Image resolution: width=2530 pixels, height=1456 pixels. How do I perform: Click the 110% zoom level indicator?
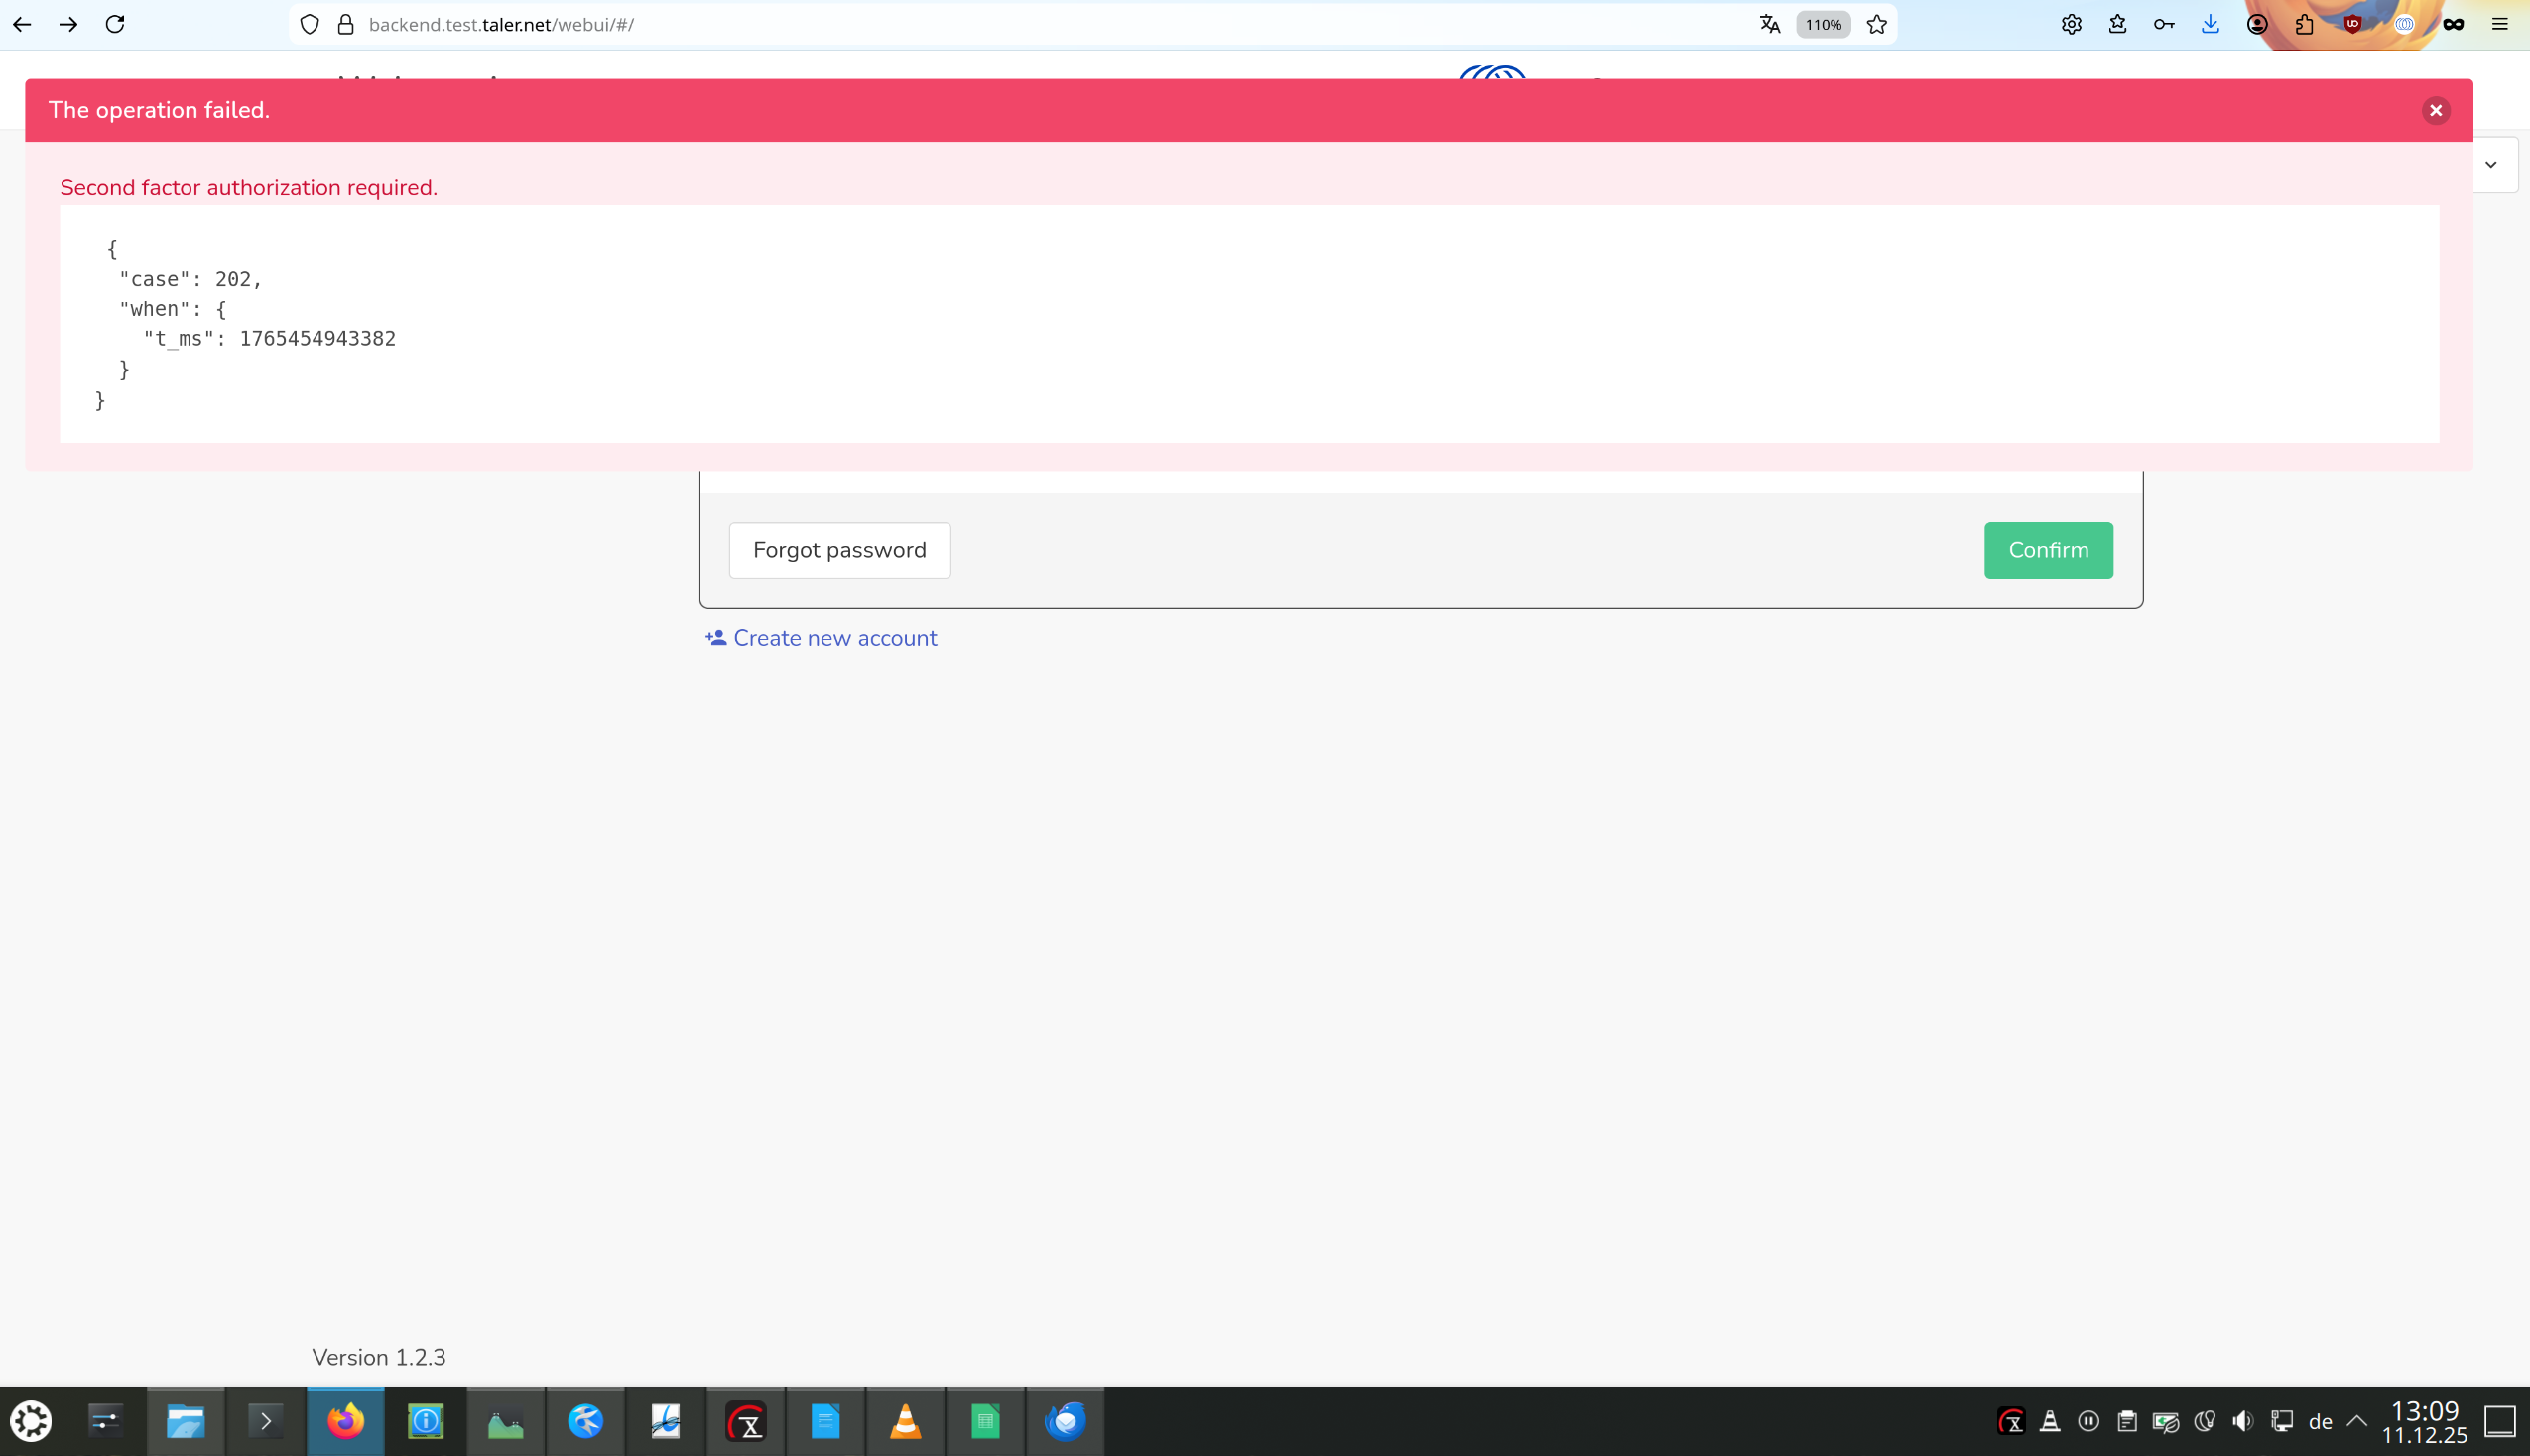point(1822,25)
